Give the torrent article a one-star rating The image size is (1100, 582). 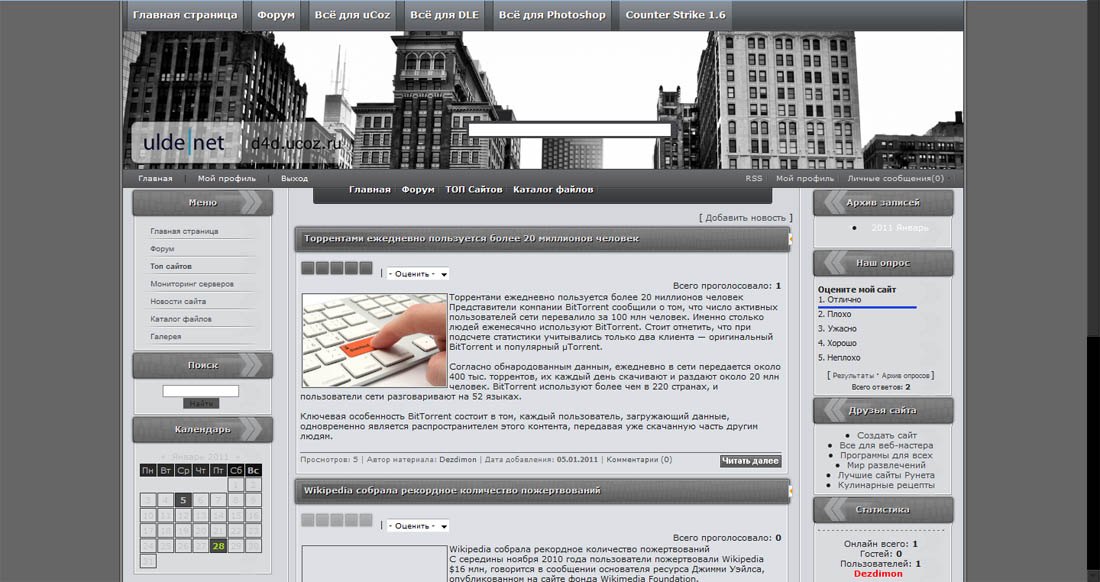point(307,268)
